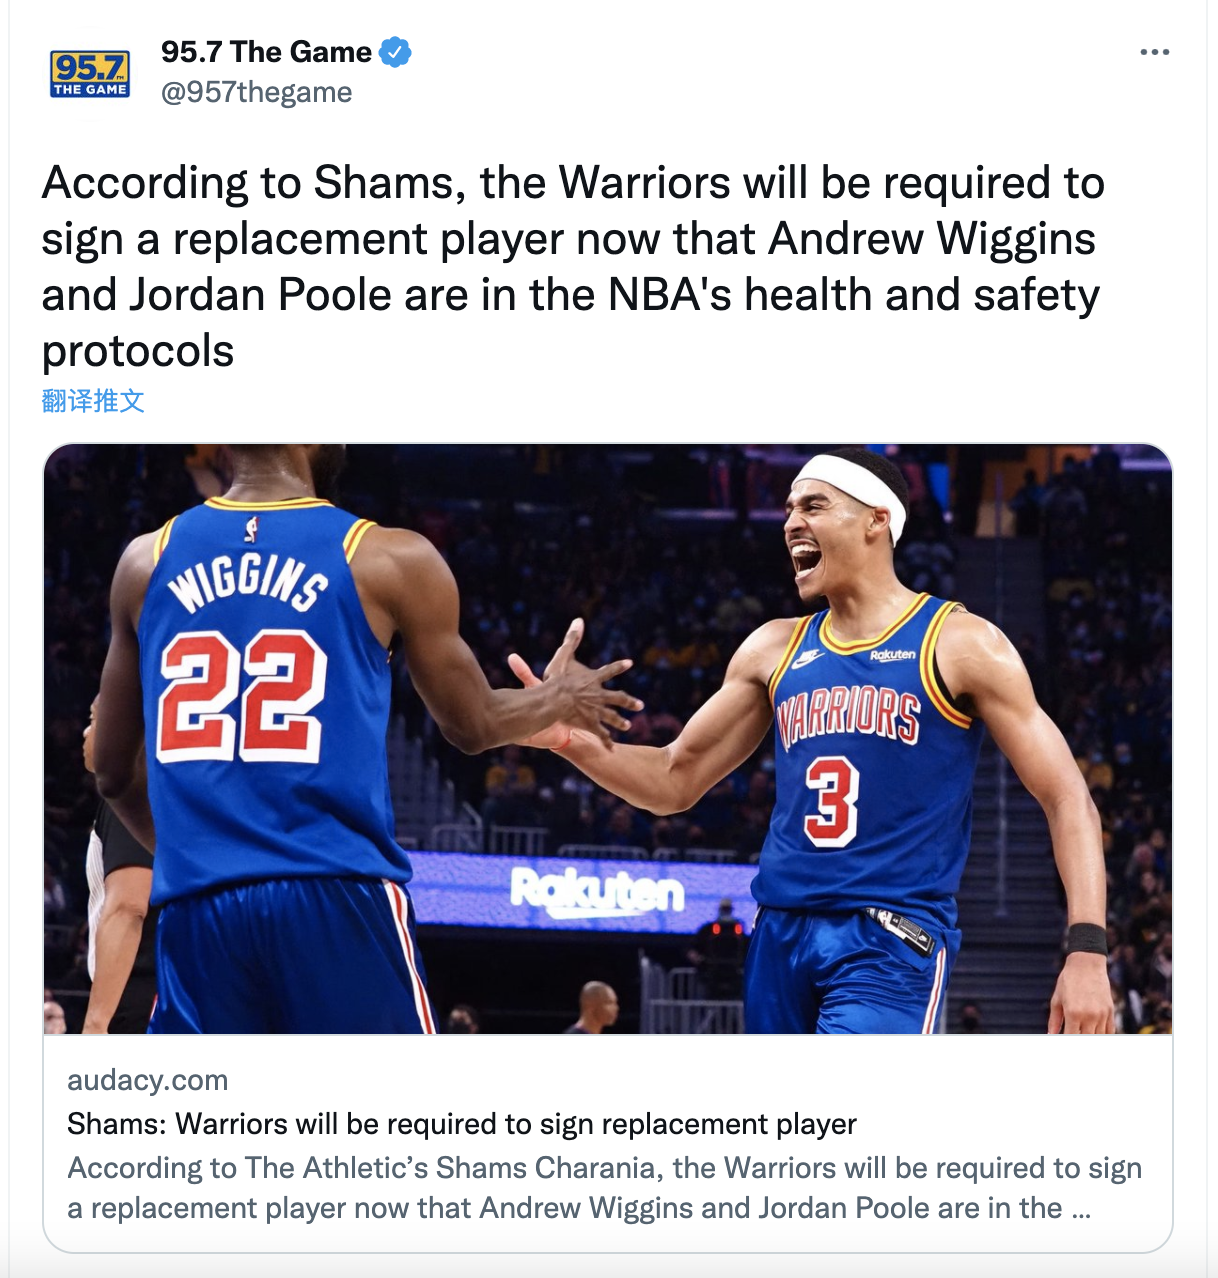Open the 95.7 The Game profile name
The height and width of the screenshot is (1278, 1218).
point(266,52)
